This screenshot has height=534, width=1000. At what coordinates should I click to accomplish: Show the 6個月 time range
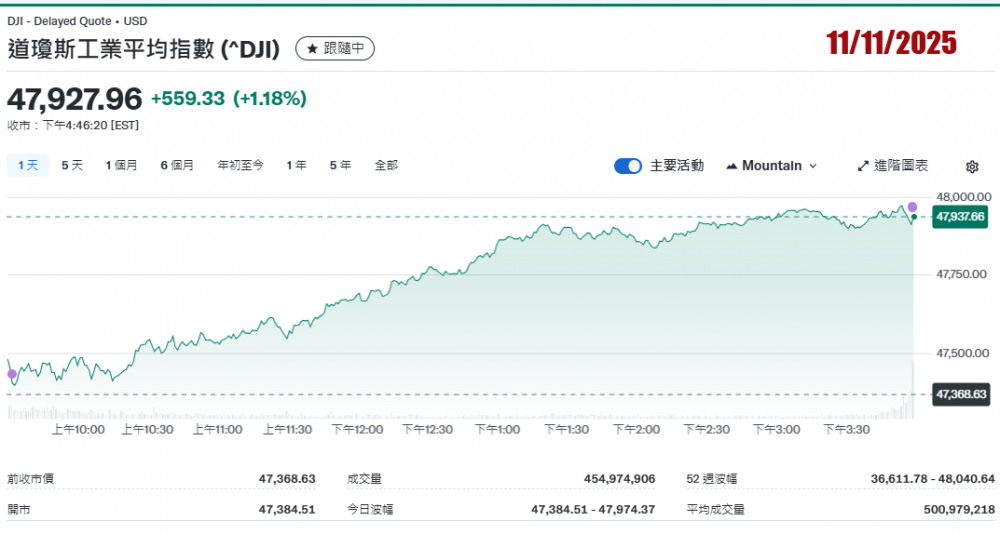click(177, 165)
